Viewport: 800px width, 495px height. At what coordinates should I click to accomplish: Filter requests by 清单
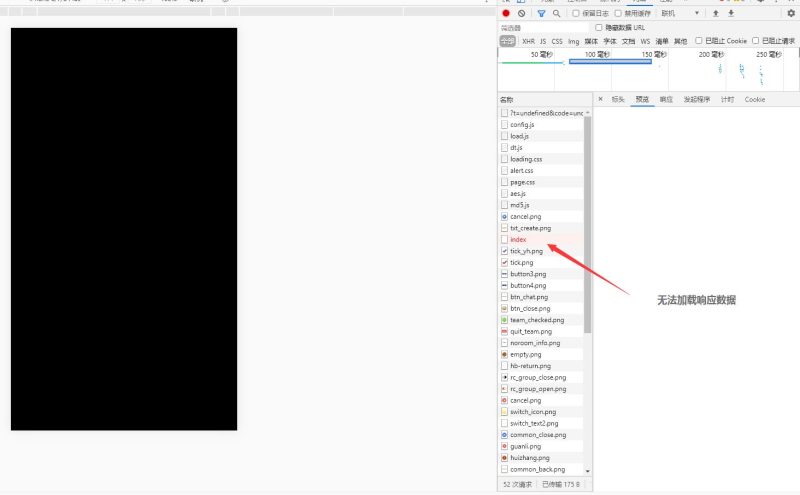tap(662, 41)
